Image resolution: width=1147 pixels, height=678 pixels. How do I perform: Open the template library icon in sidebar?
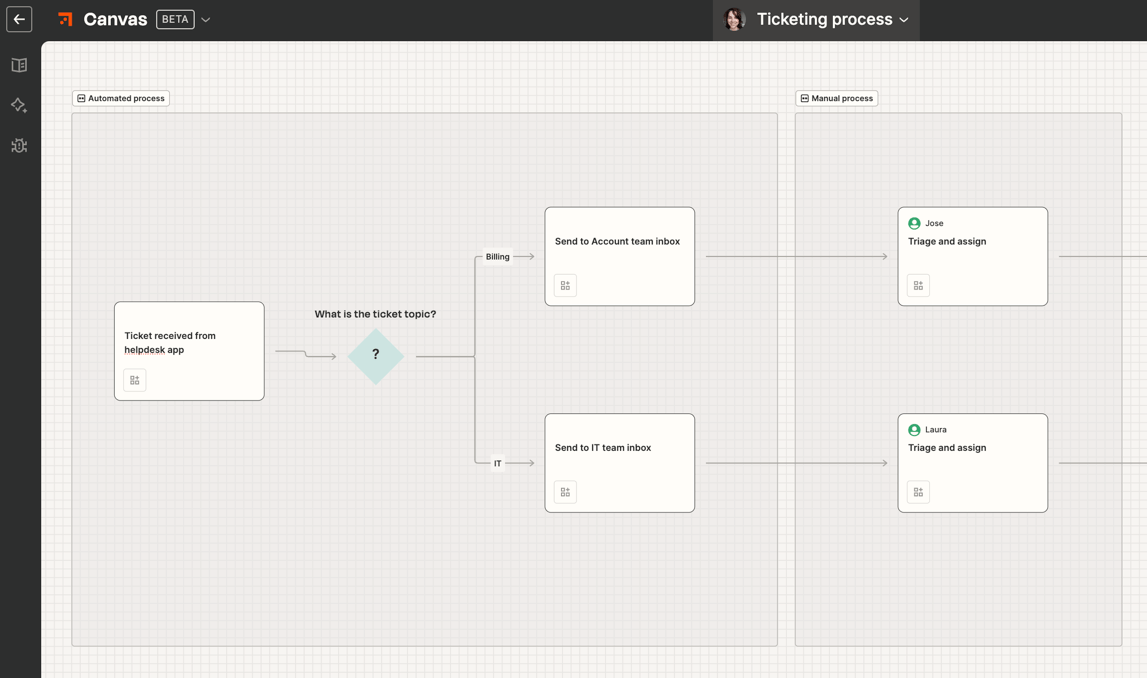(x=18, y=64)
